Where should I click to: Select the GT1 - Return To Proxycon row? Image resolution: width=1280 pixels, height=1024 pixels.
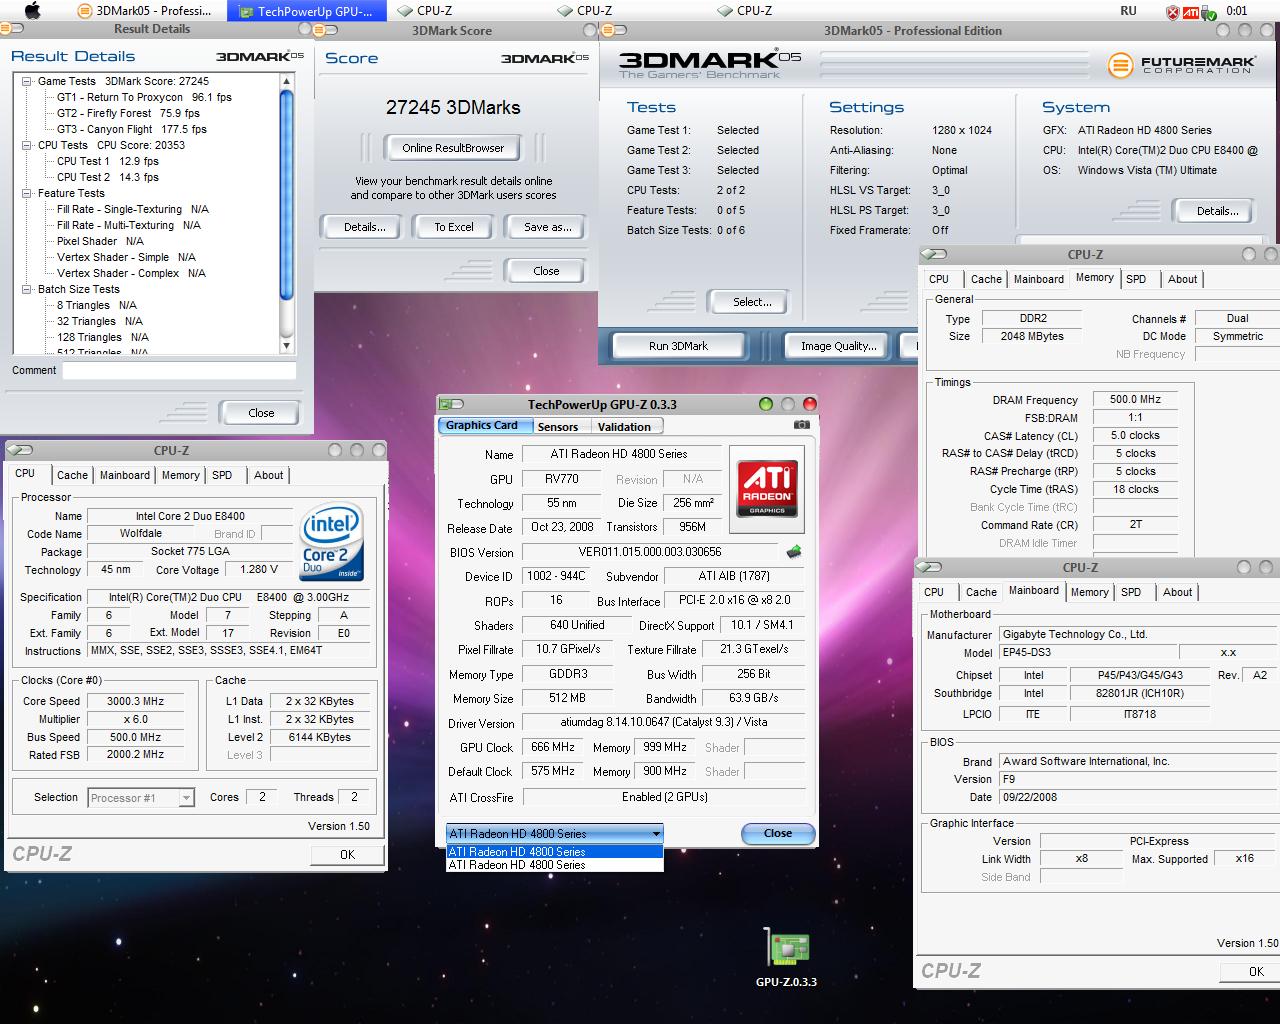coord(144,97)
